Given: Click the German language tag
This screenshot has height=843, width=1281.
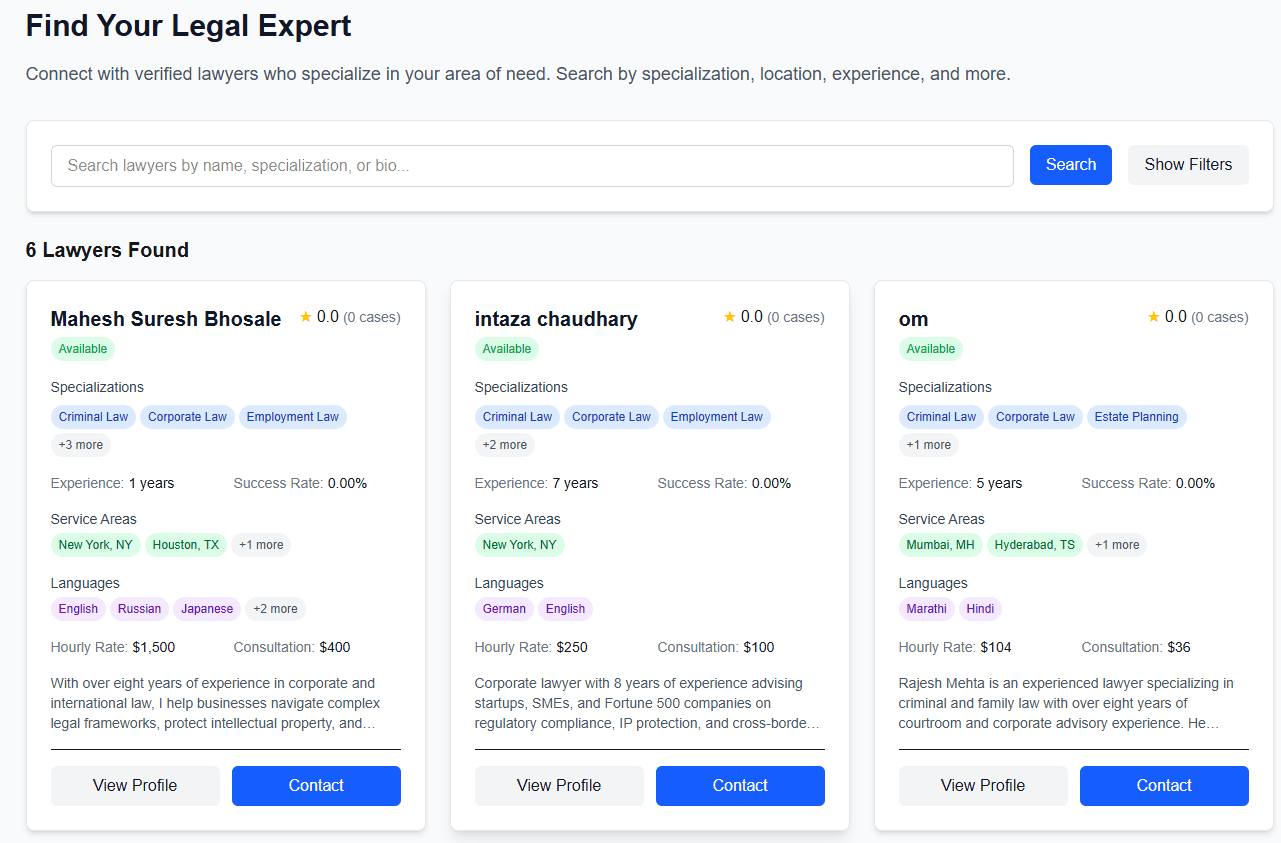Looking at the screenshot, I should pos(504,609).
